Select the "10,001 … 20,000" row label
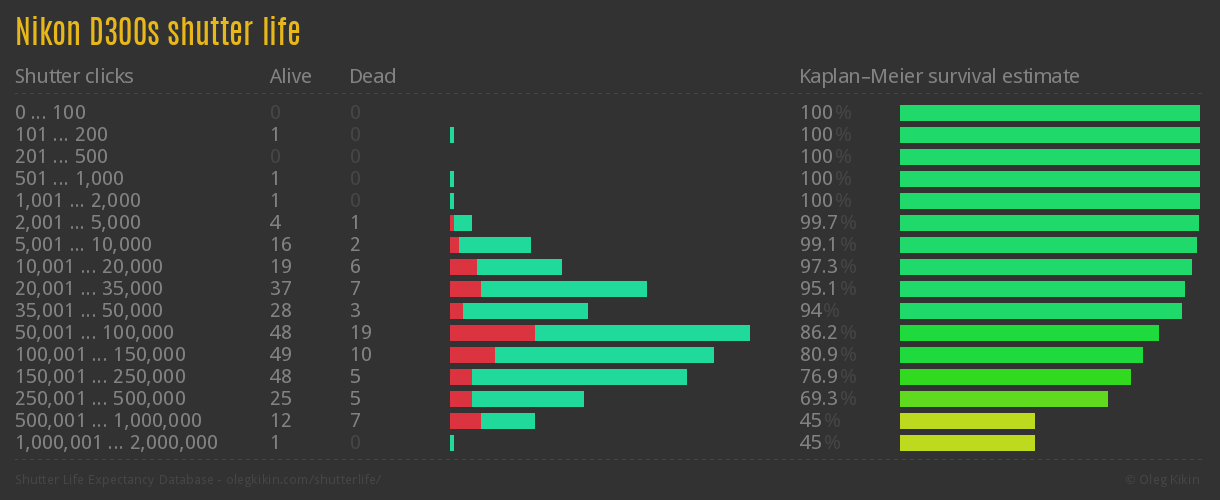This screenshot has width=1220, height=500. pos(89,266)
